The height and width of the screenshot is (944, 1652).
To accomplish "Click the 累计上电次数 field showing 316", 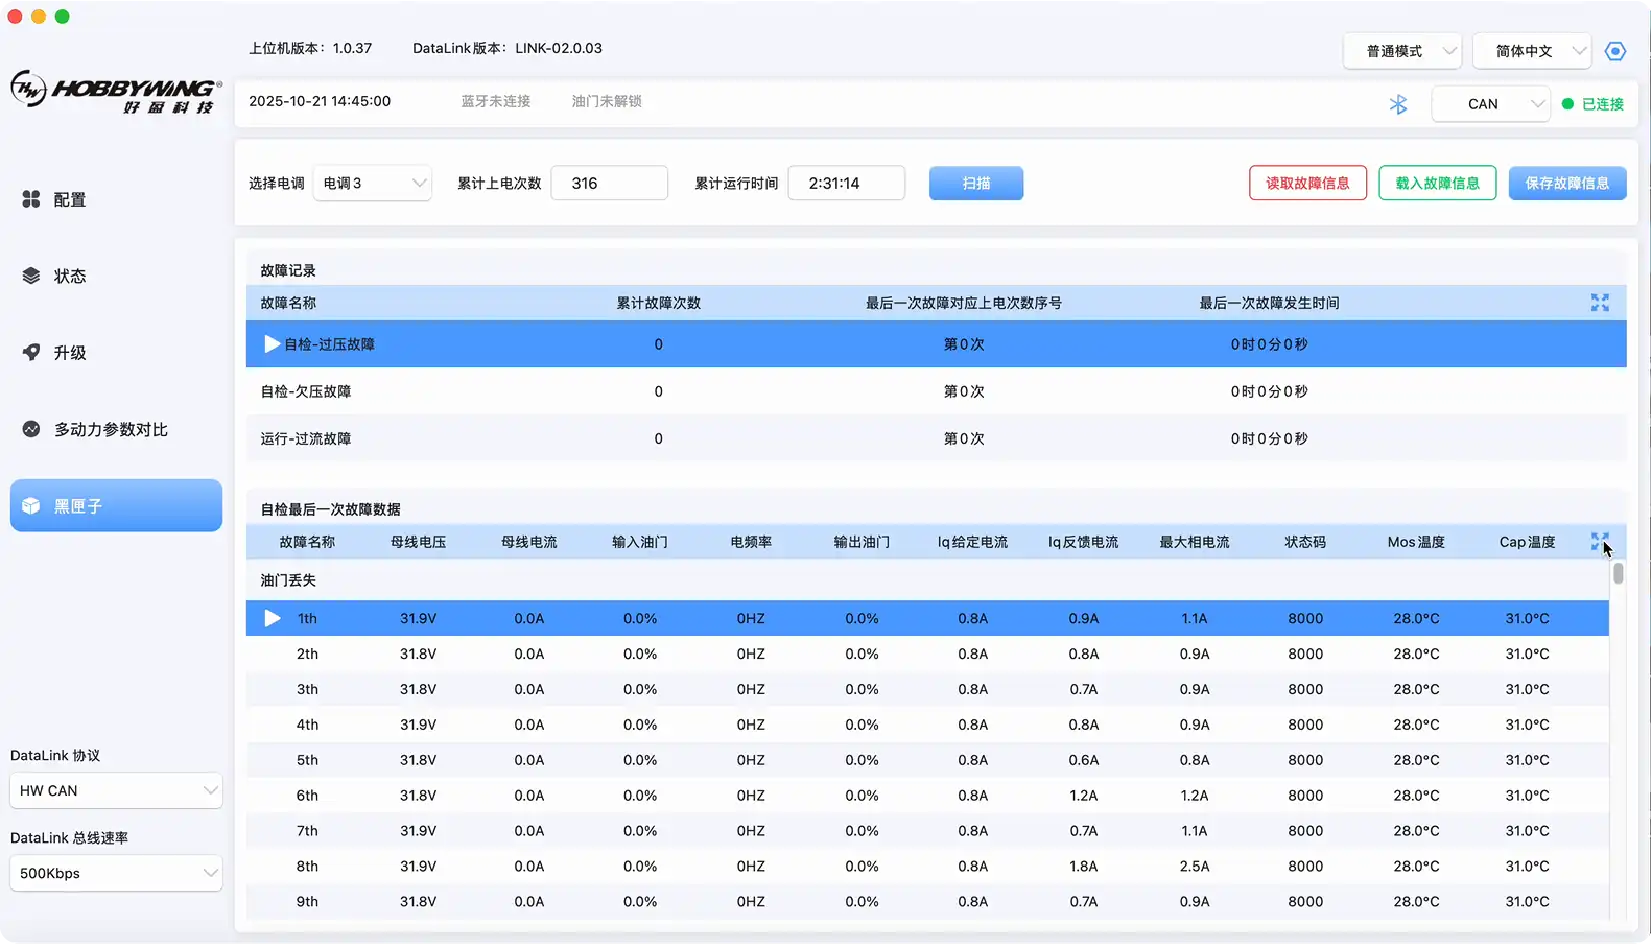I will (609, 183).
